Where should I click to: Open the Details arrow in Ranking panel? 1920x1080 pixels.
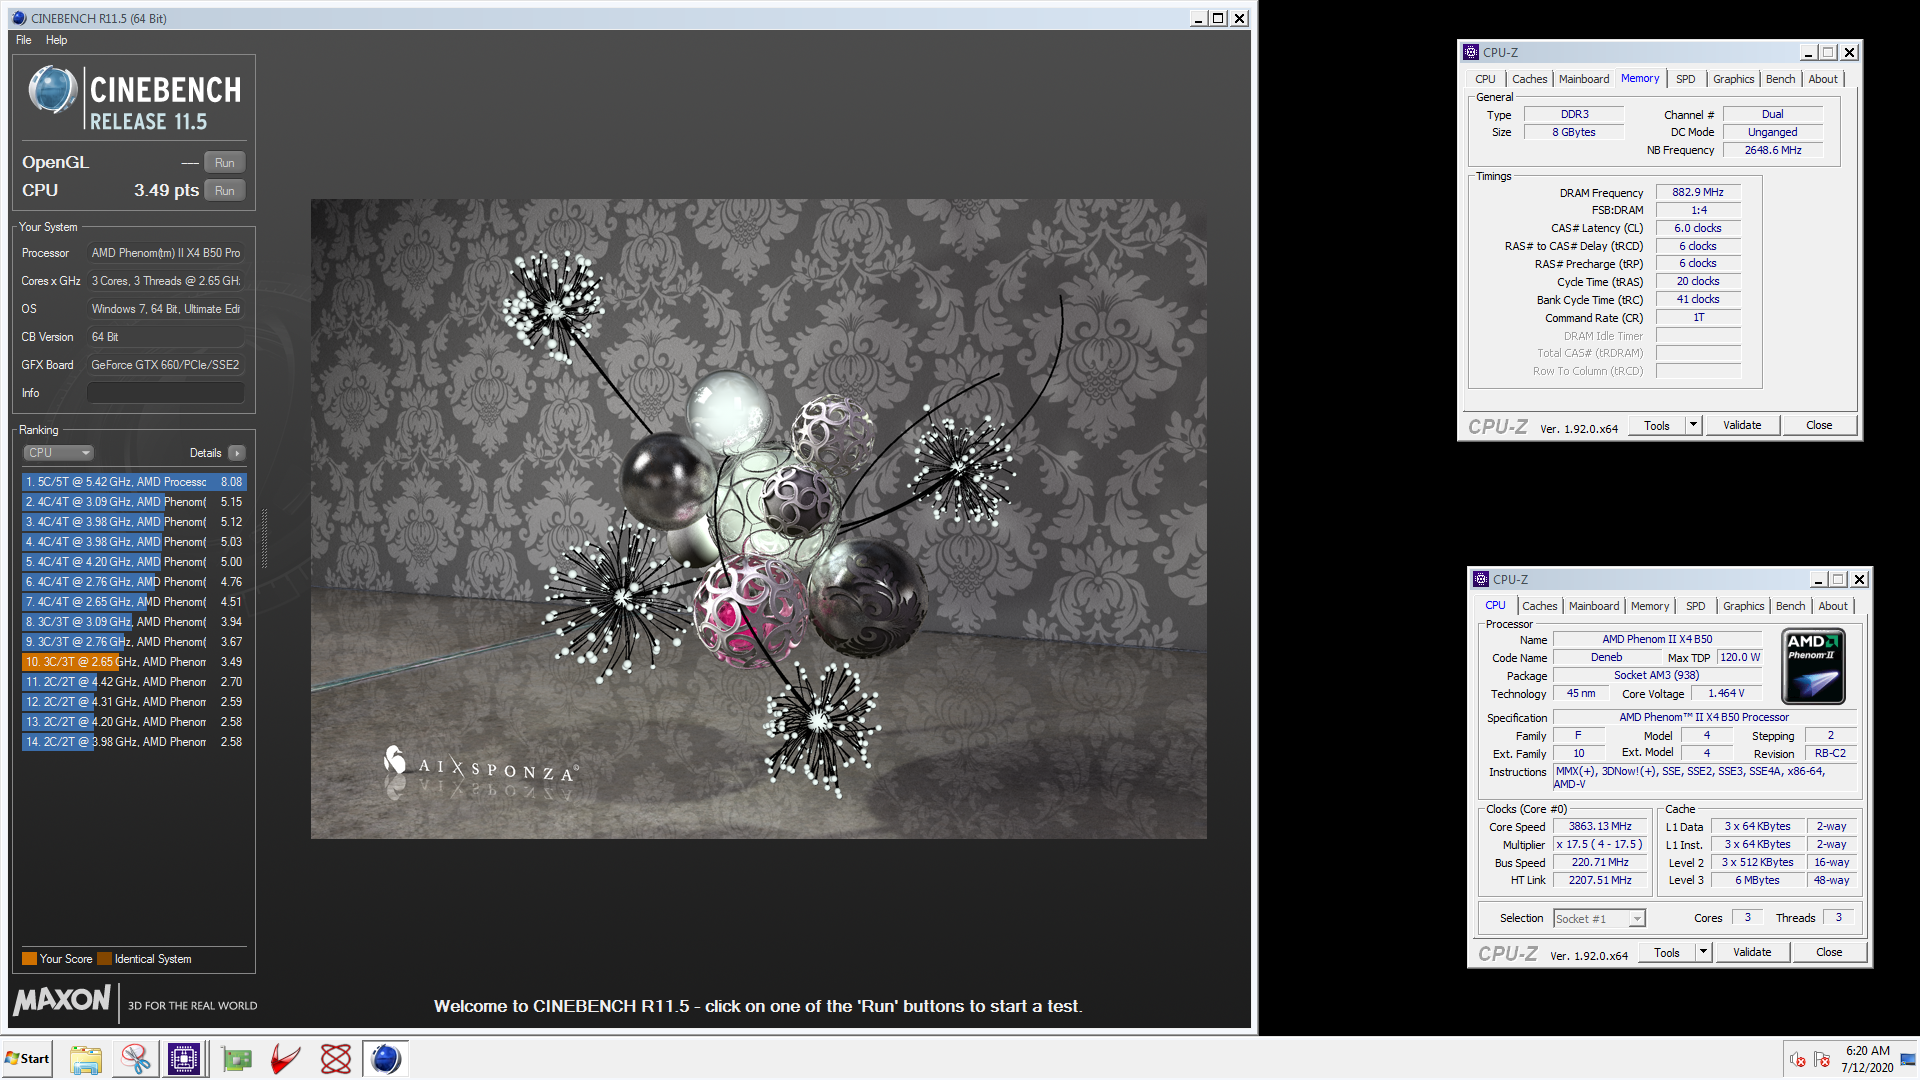click(237, 453)
